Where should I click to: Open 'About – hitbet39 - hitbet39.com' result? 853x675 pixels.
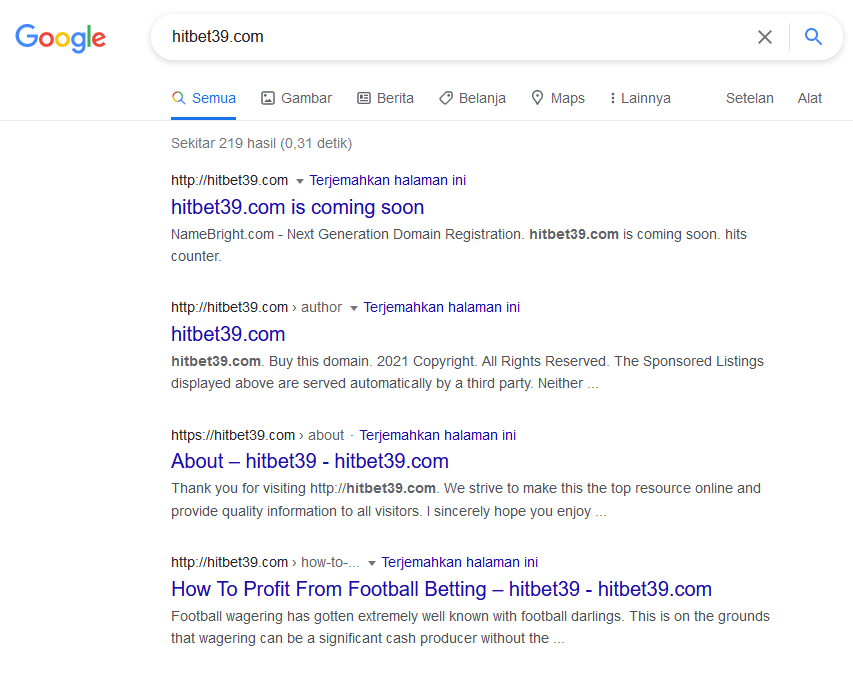(x=310, y=461)
